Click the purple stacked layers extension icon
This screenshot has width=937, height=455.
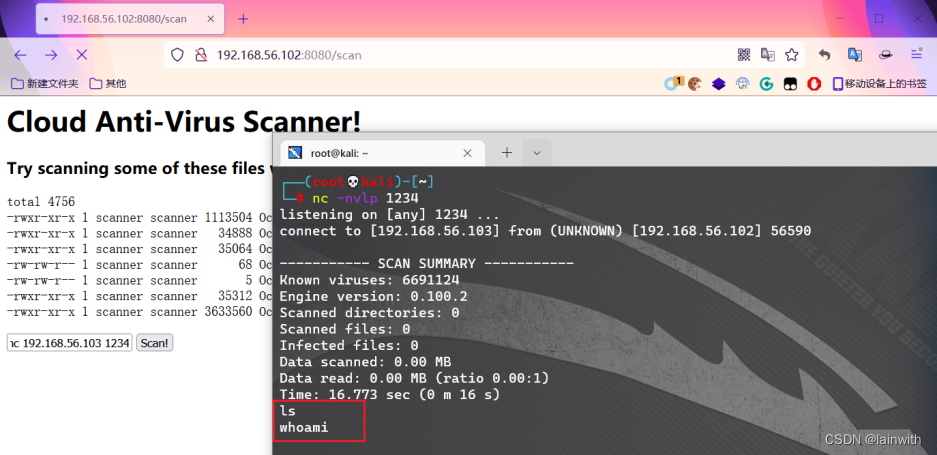click(718, 84)
